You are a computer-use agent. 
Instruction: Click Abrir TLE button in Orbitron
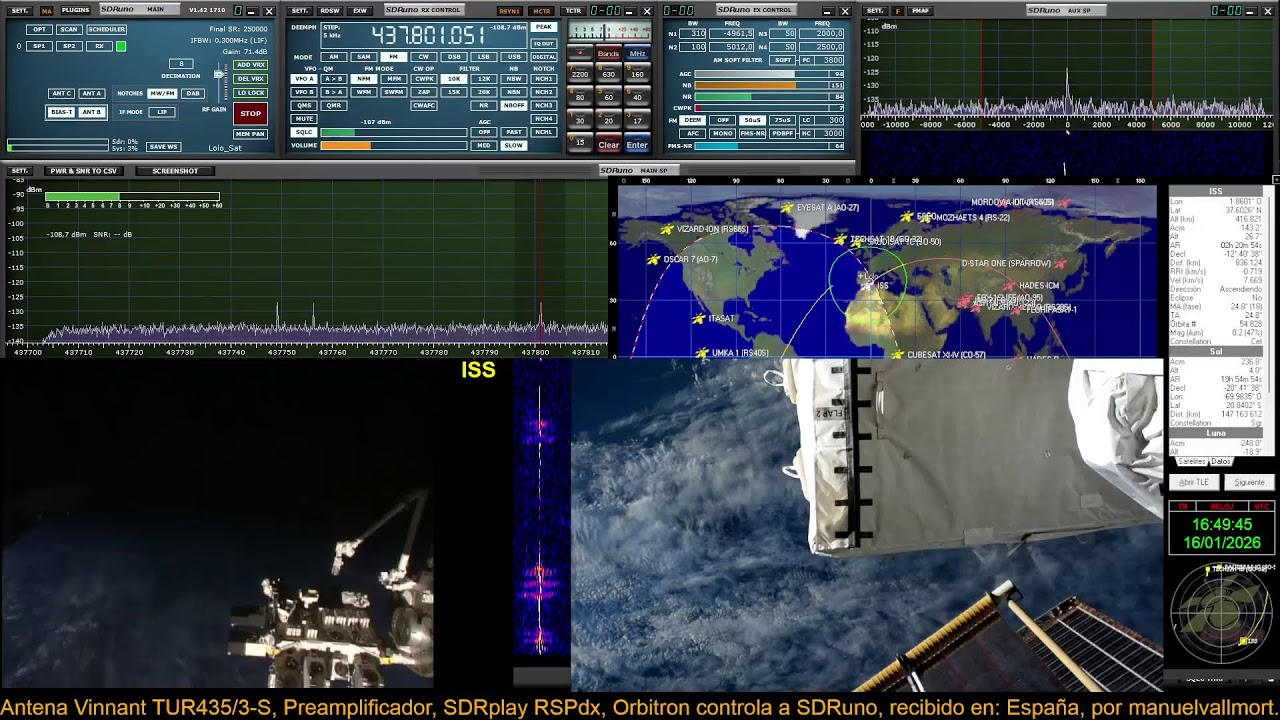click(x=1194, y=482)
